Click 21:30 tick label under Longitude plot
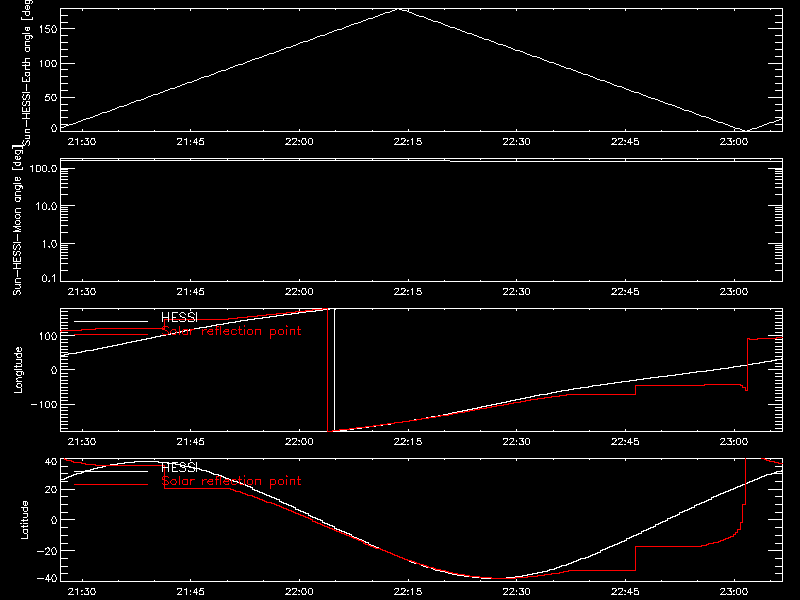Screen dimensions: 800x600 82,441
